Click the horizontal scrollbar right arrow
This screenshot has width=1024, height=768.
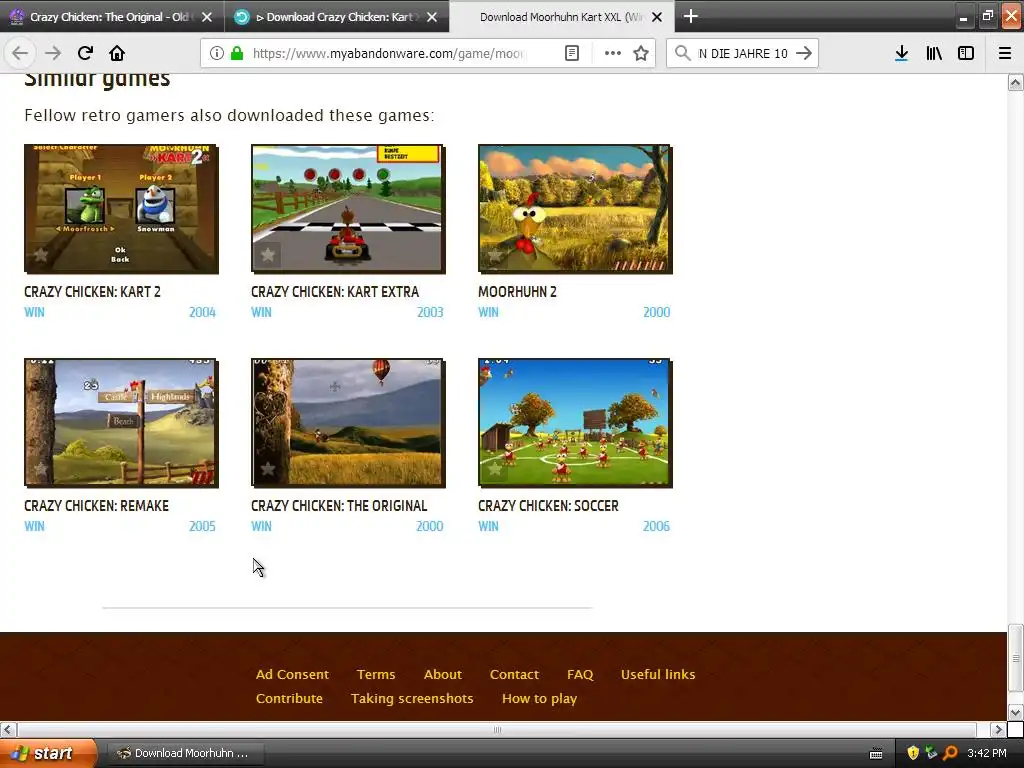point(997,729)
